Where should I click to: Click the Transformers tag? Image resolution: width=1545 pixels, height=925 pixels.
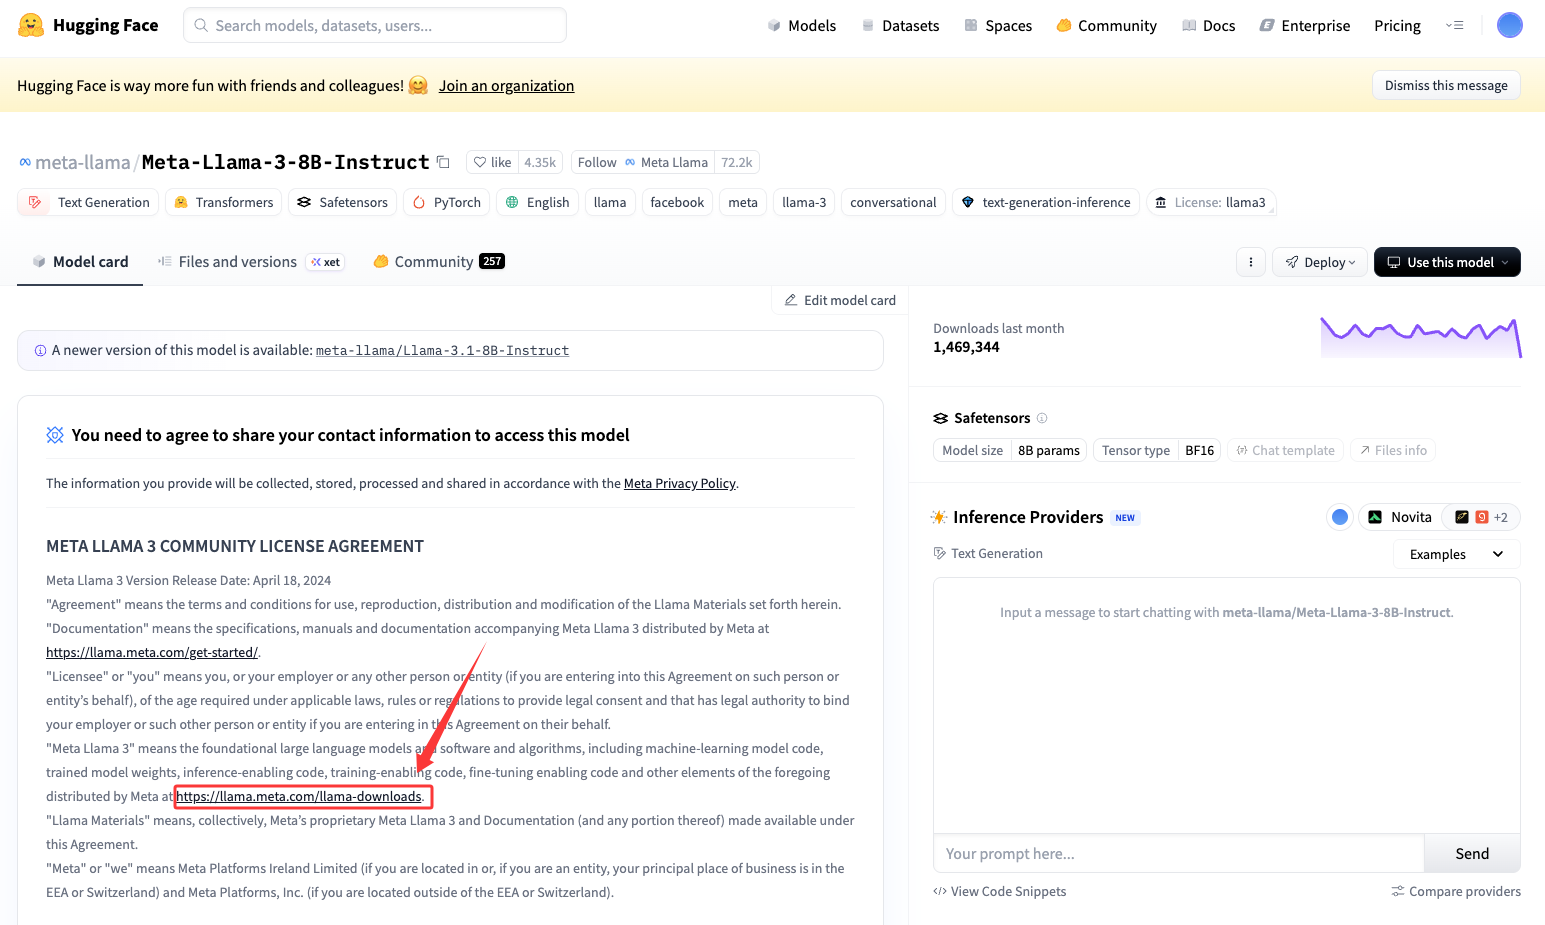[x=223, y=202]
